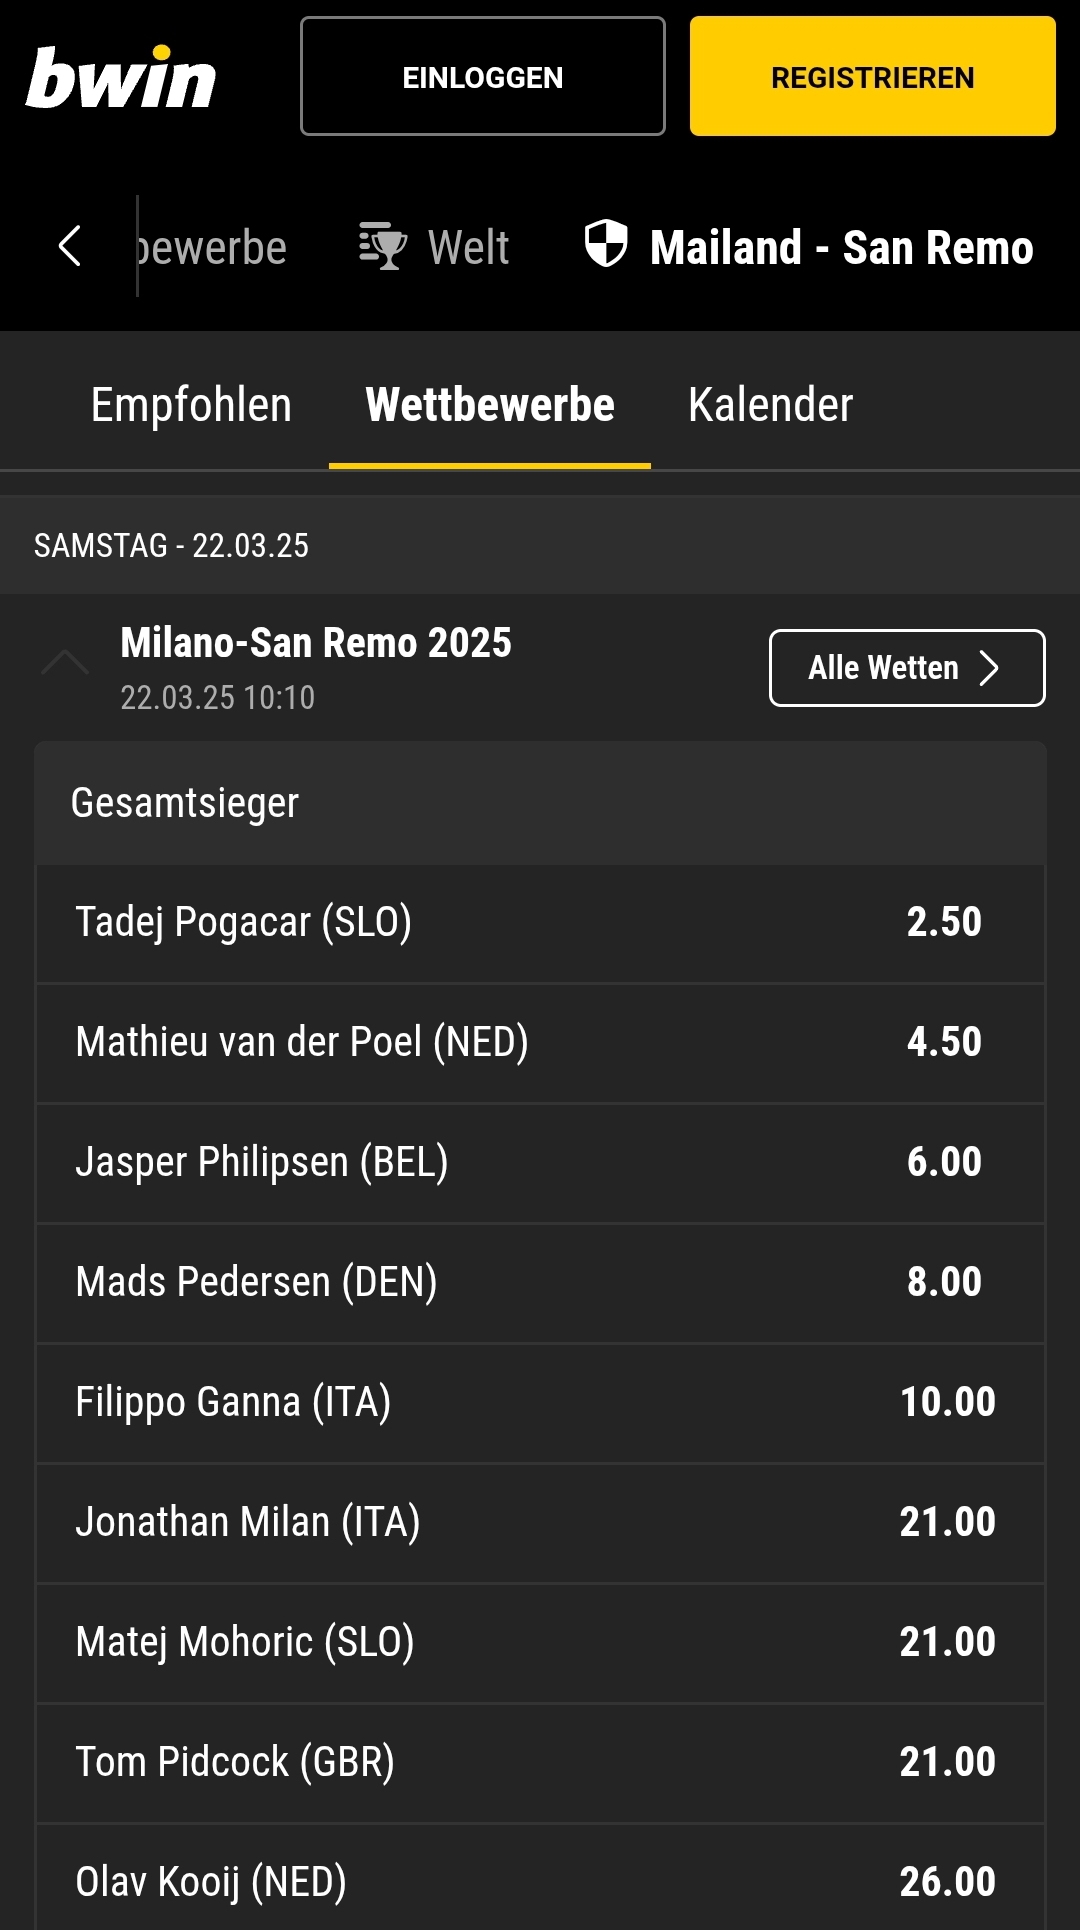
Task: Choose Jonathan Milan at 21.00
Action: pyautogui.click(x=947, y=1522)
